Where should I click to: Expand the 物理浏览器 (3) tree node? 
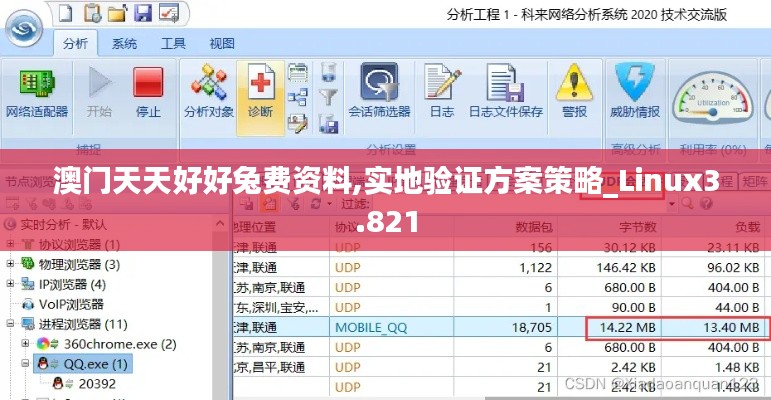tap(10, 264)
